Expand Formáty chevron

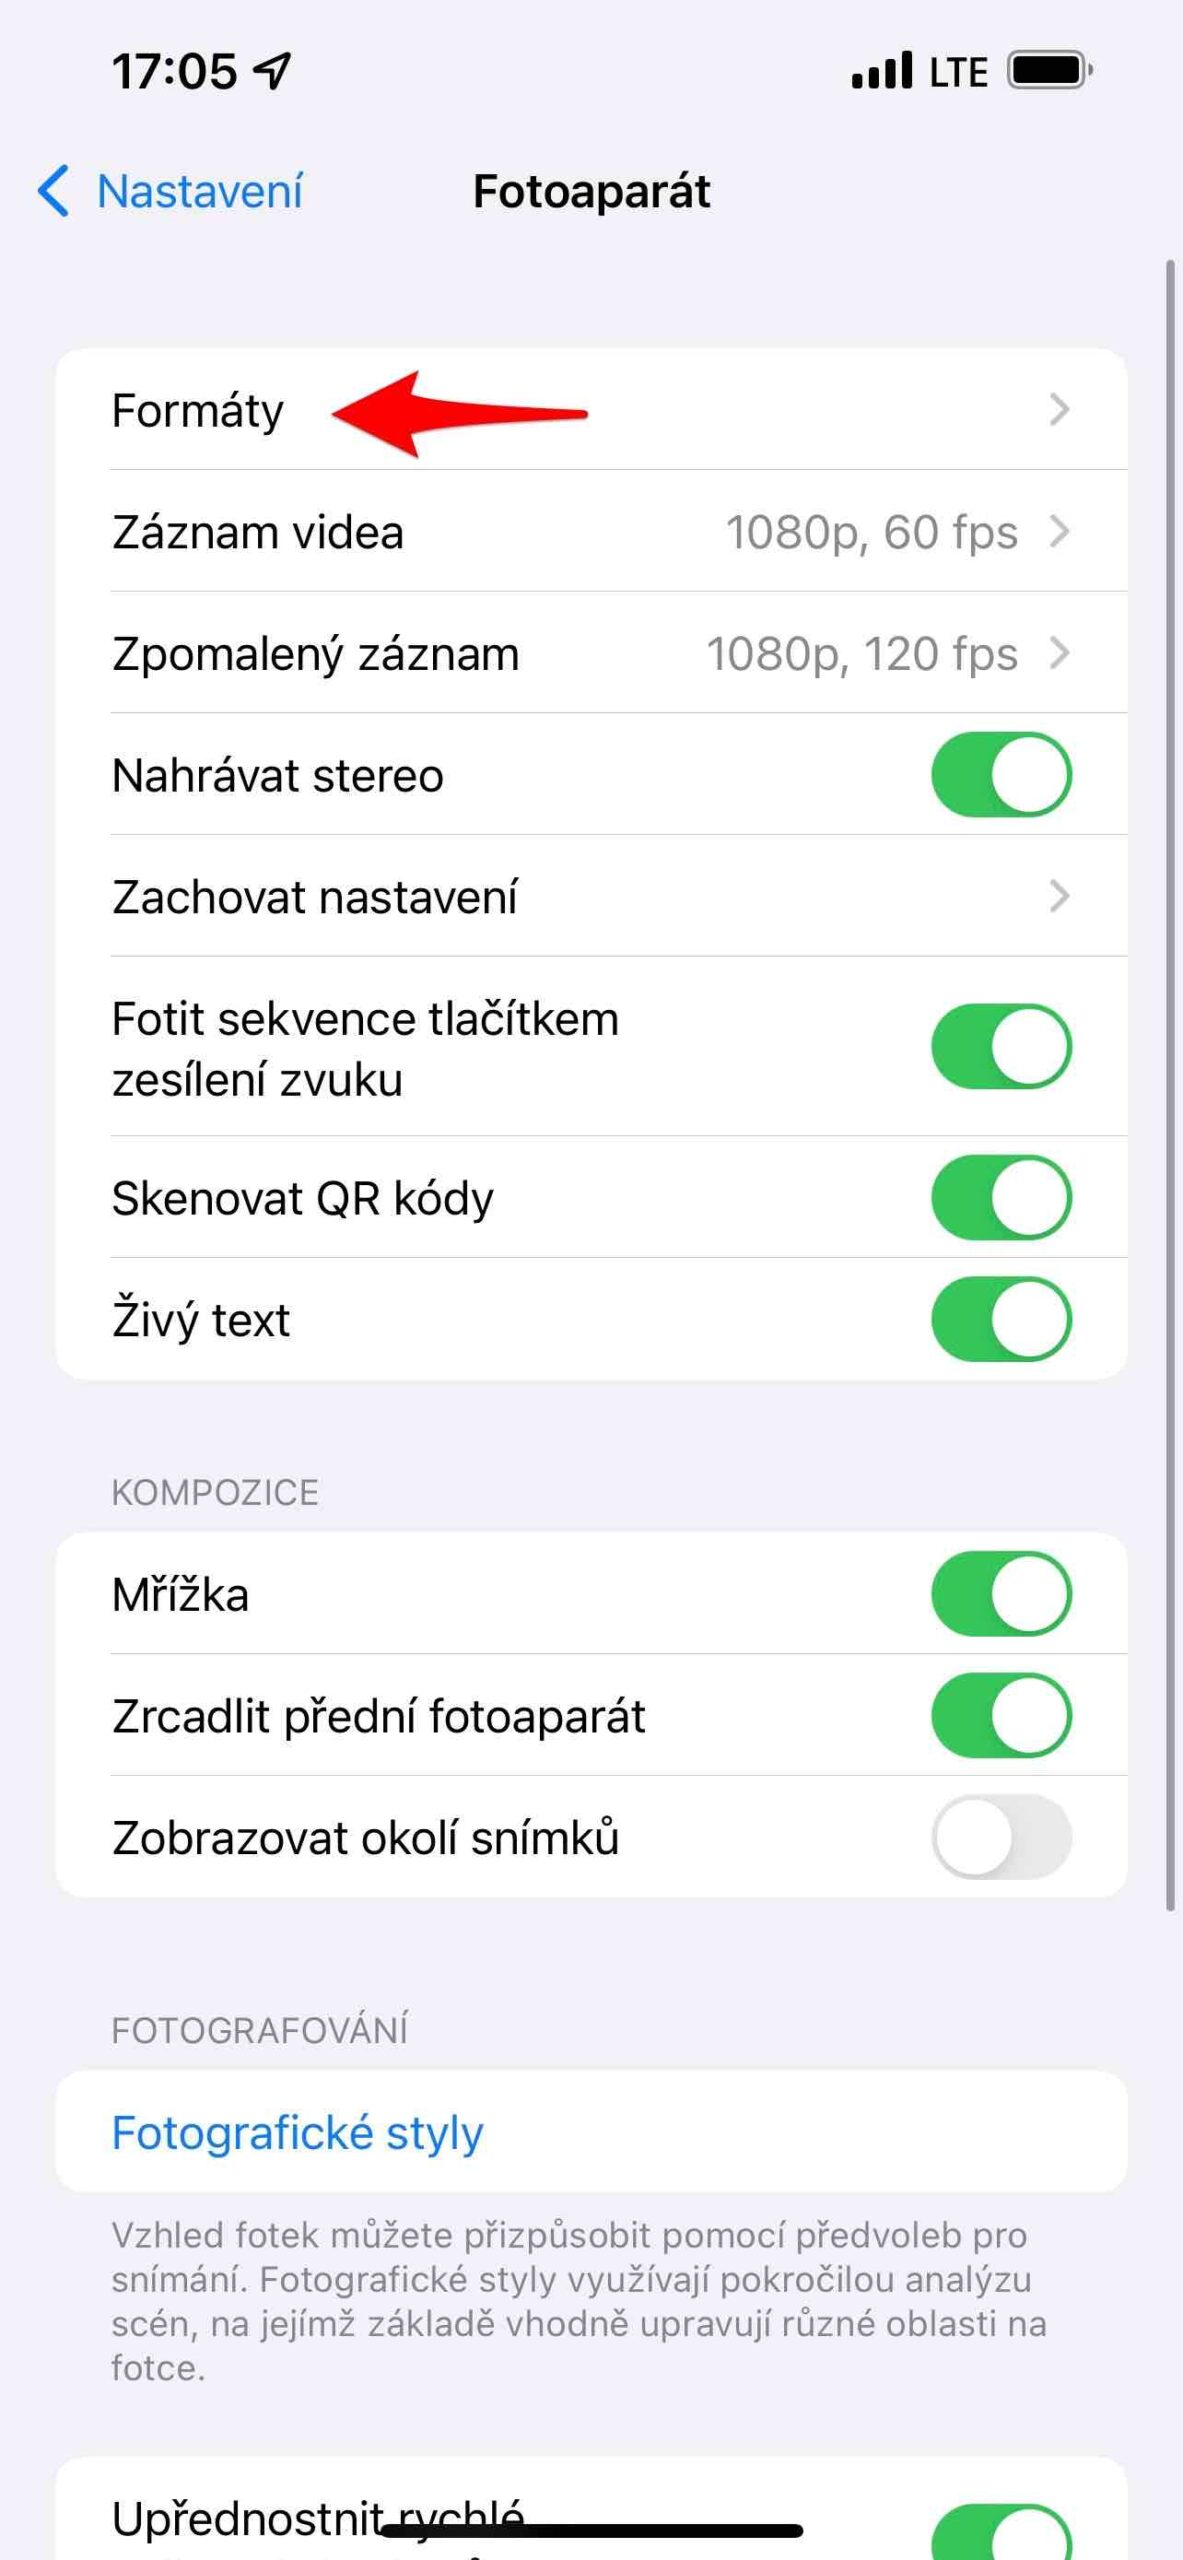point(1059,410)
